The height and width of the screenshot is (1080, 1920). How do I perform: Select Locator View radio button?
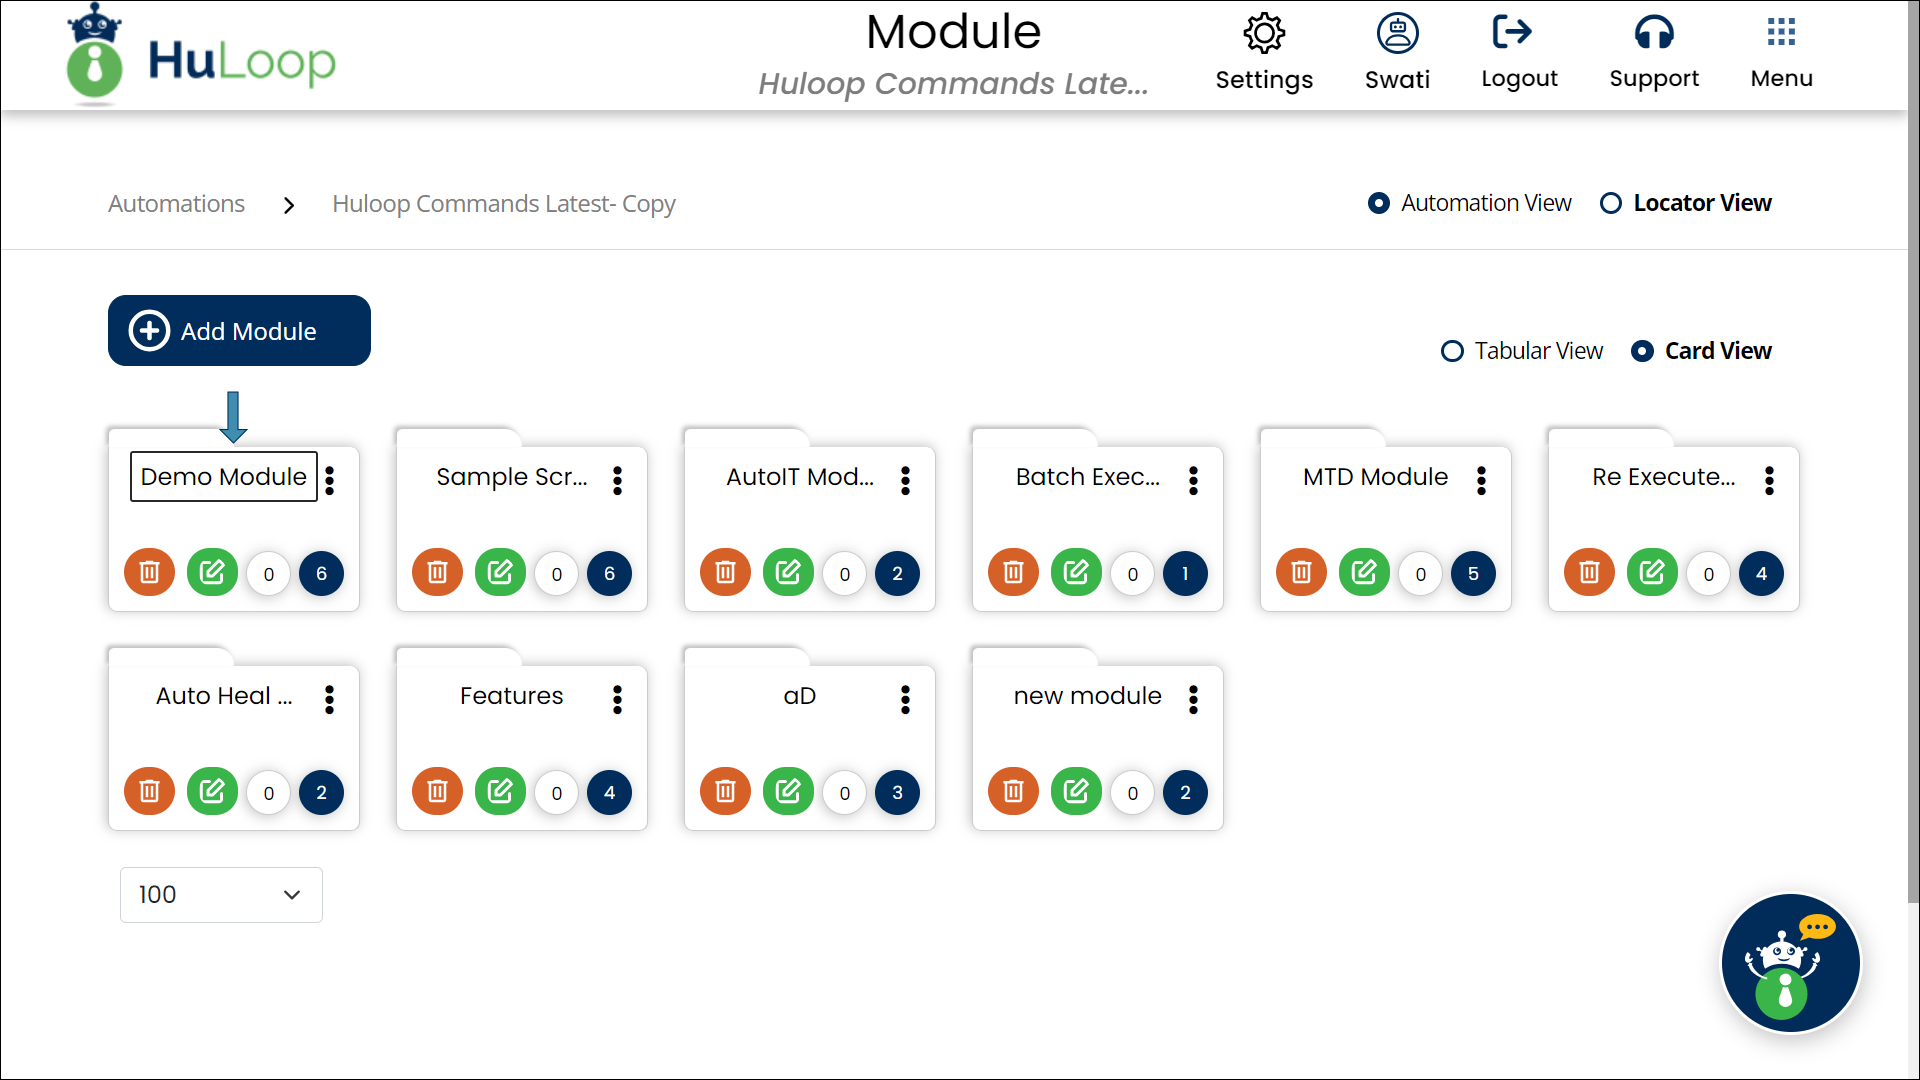click(1610, 203)
